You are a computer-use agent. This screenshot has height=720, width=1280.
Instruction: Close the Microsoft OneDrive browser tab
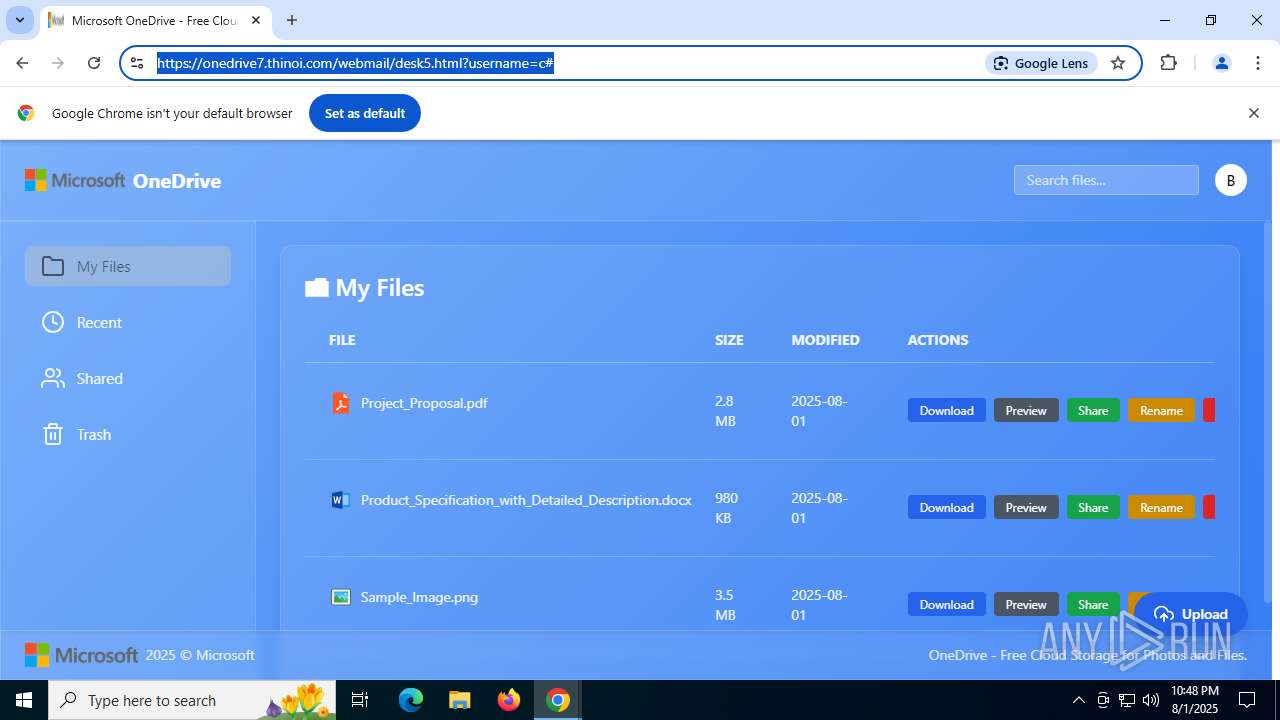click(256, 20)
